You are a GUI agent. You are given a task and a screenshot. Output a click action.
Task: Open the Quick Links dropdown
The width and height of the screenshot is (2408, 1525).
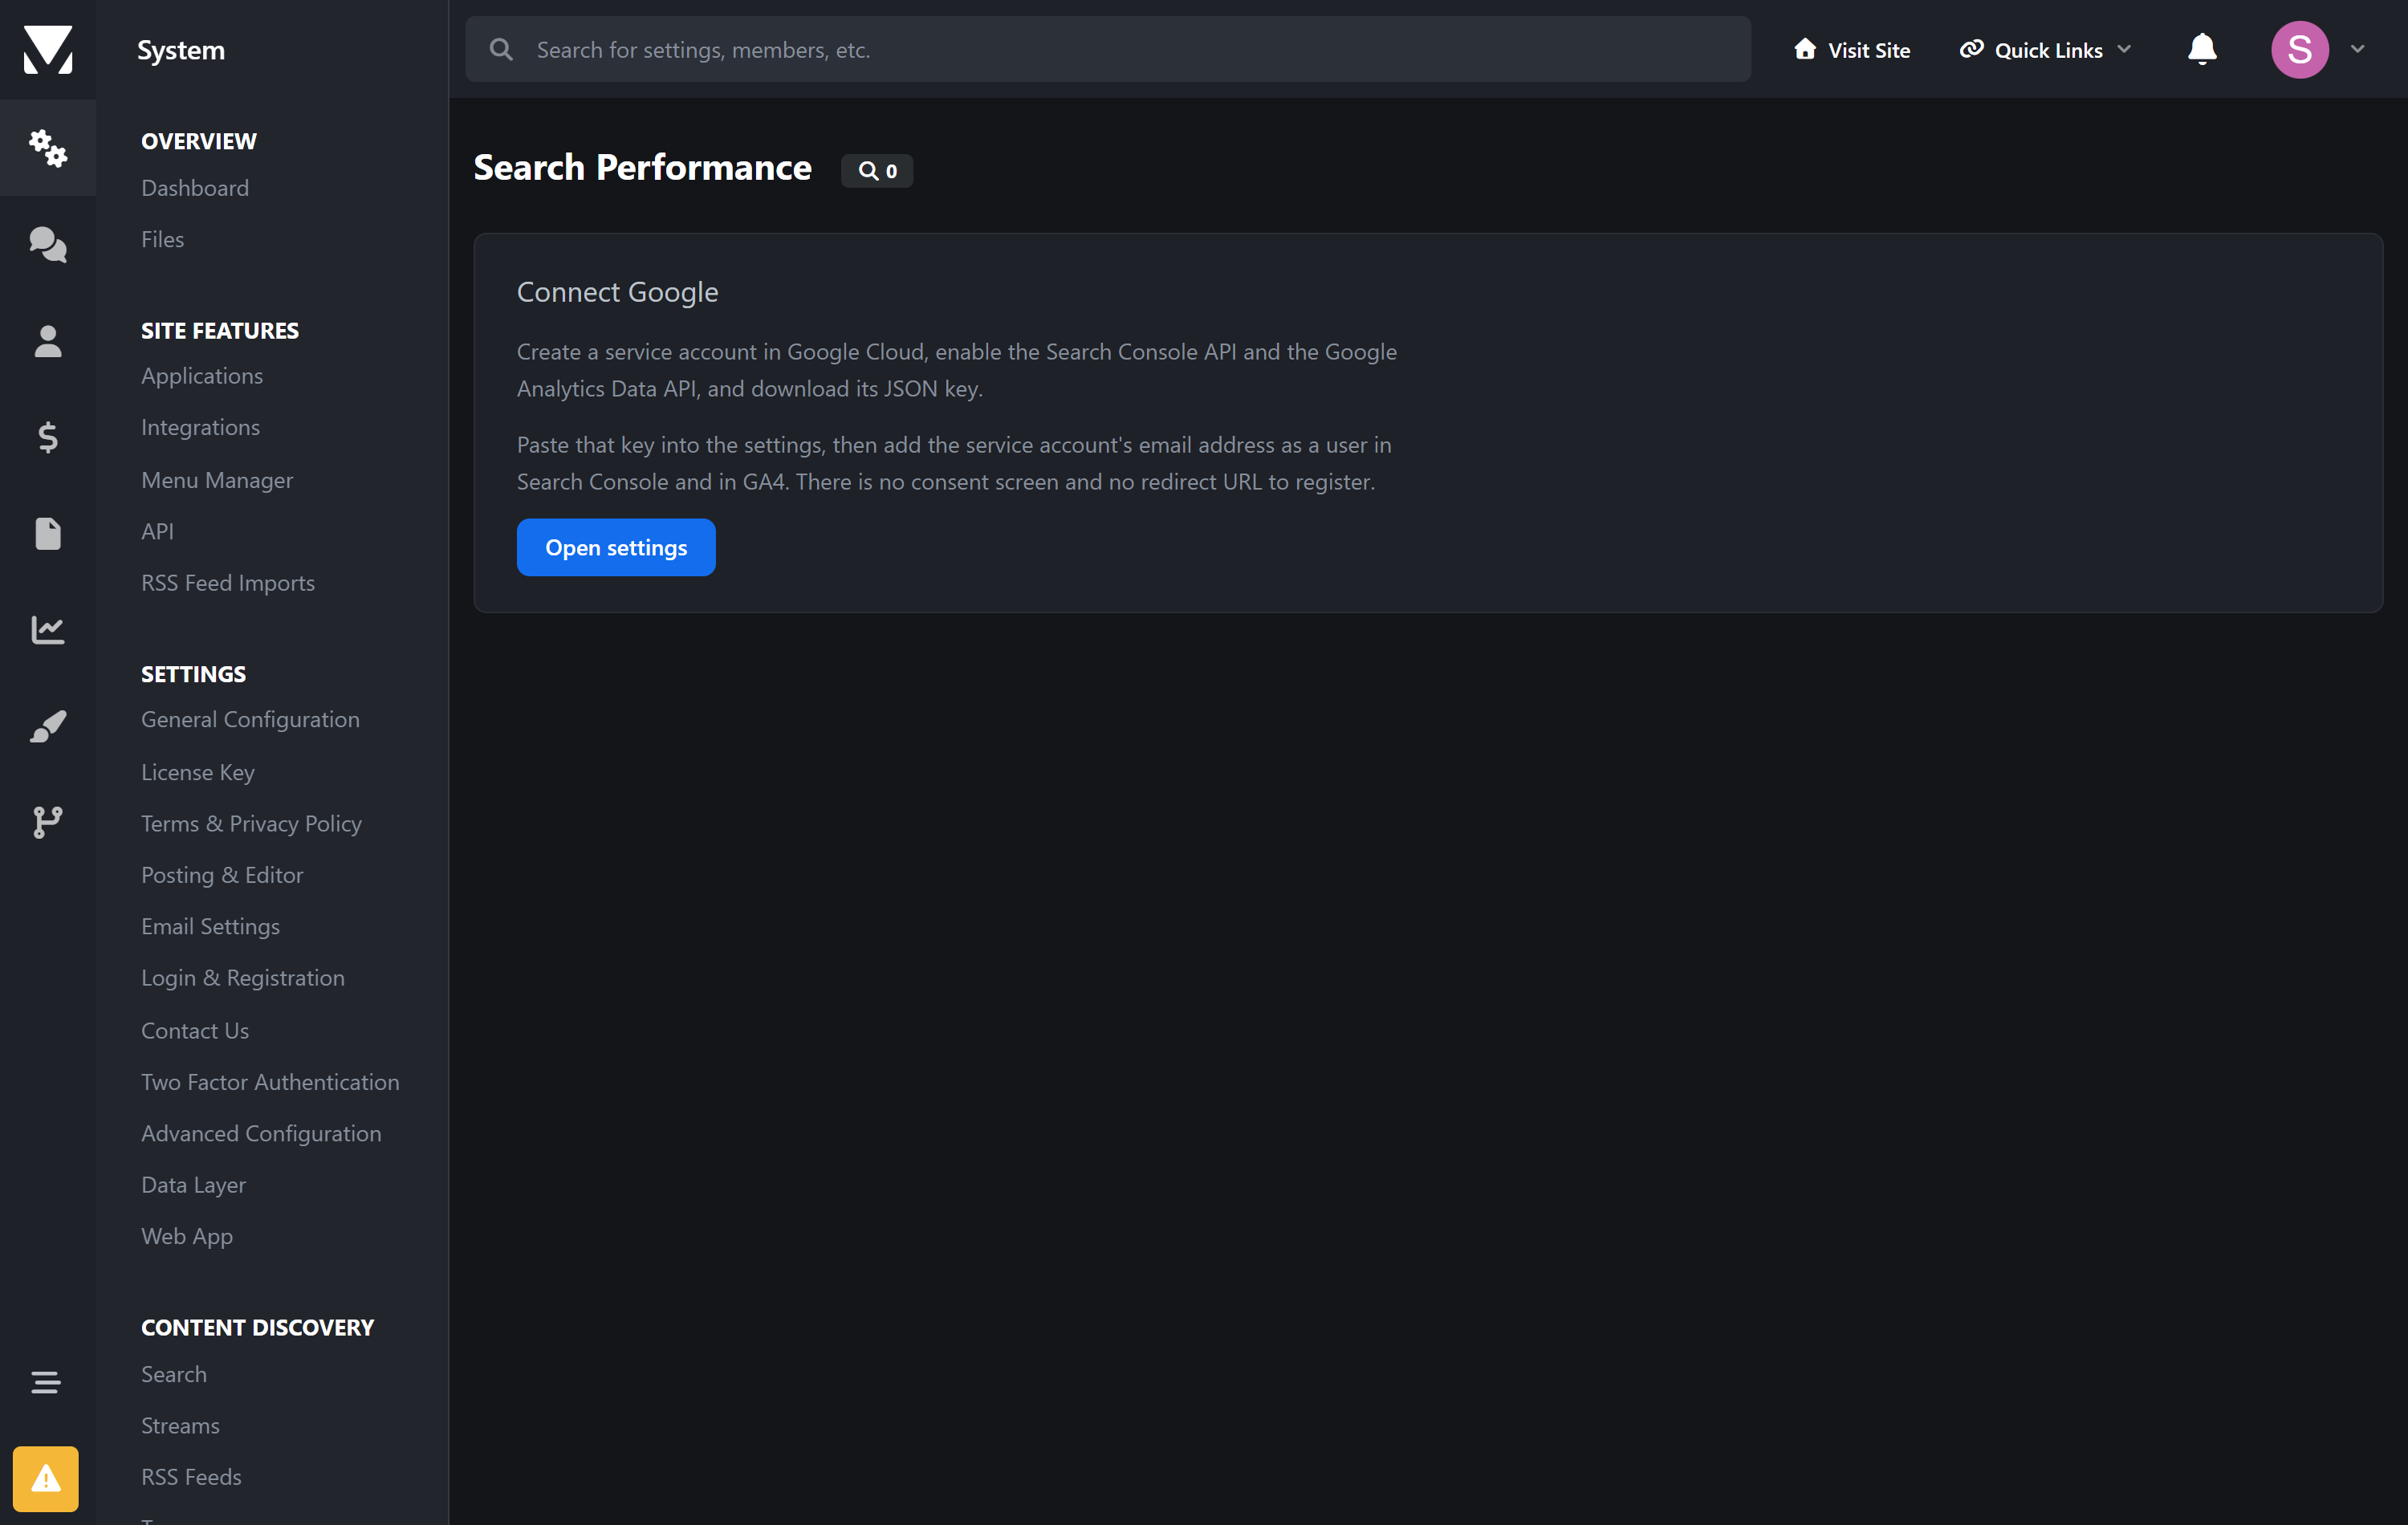coord(2046,49)
